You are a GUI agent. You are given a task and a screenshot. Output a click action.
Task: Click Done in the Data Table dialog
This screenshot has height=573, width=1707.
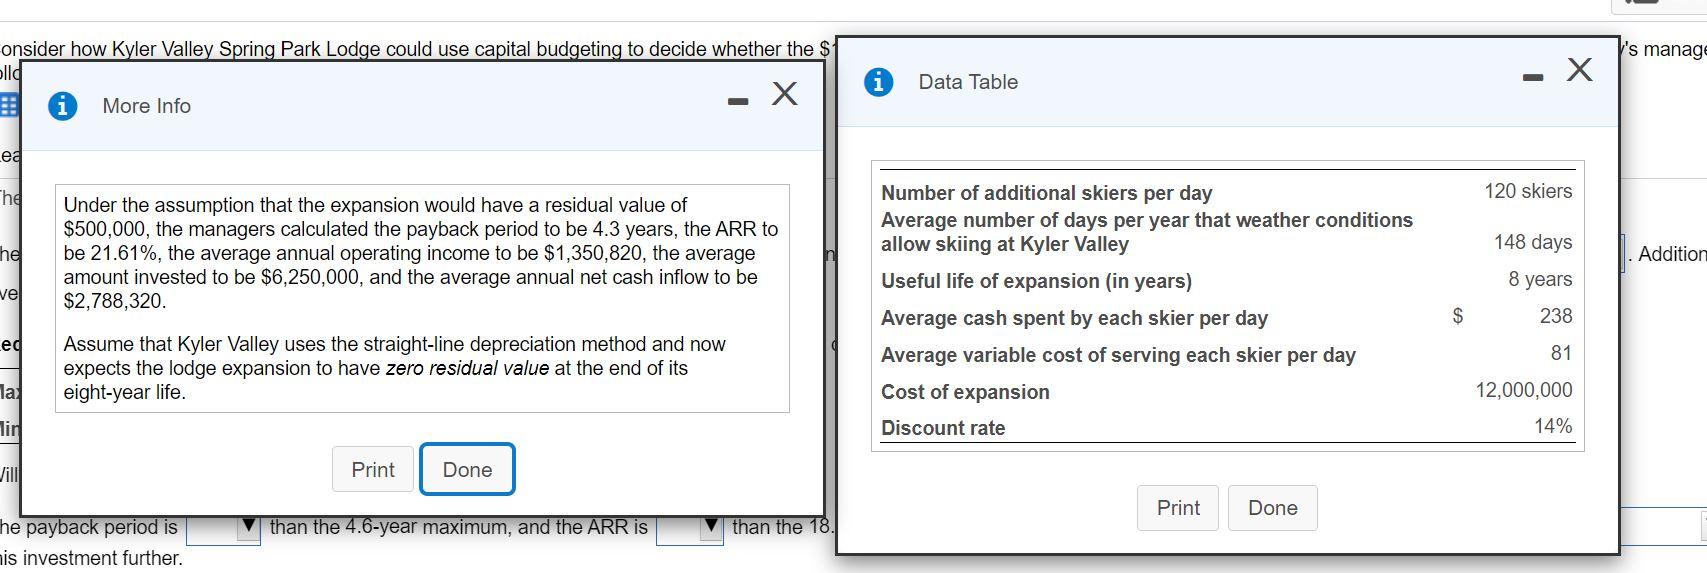coord(1273,508)
